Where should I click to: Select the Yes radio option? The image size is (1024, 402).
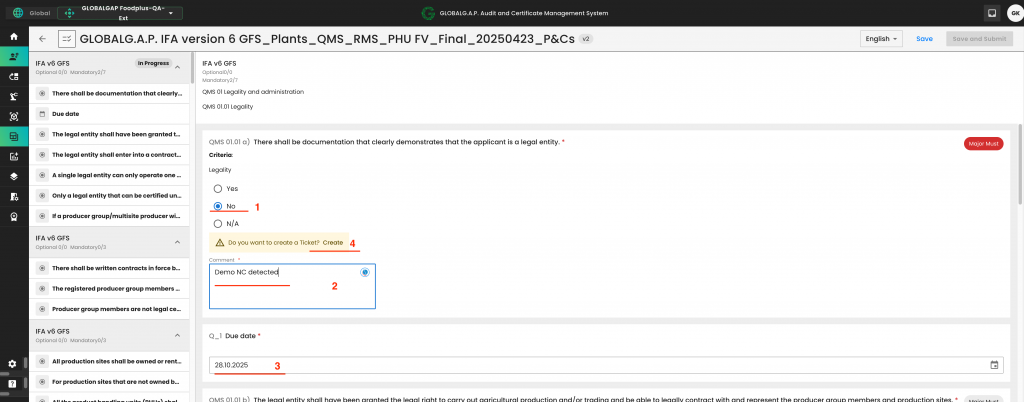point(219,188)
